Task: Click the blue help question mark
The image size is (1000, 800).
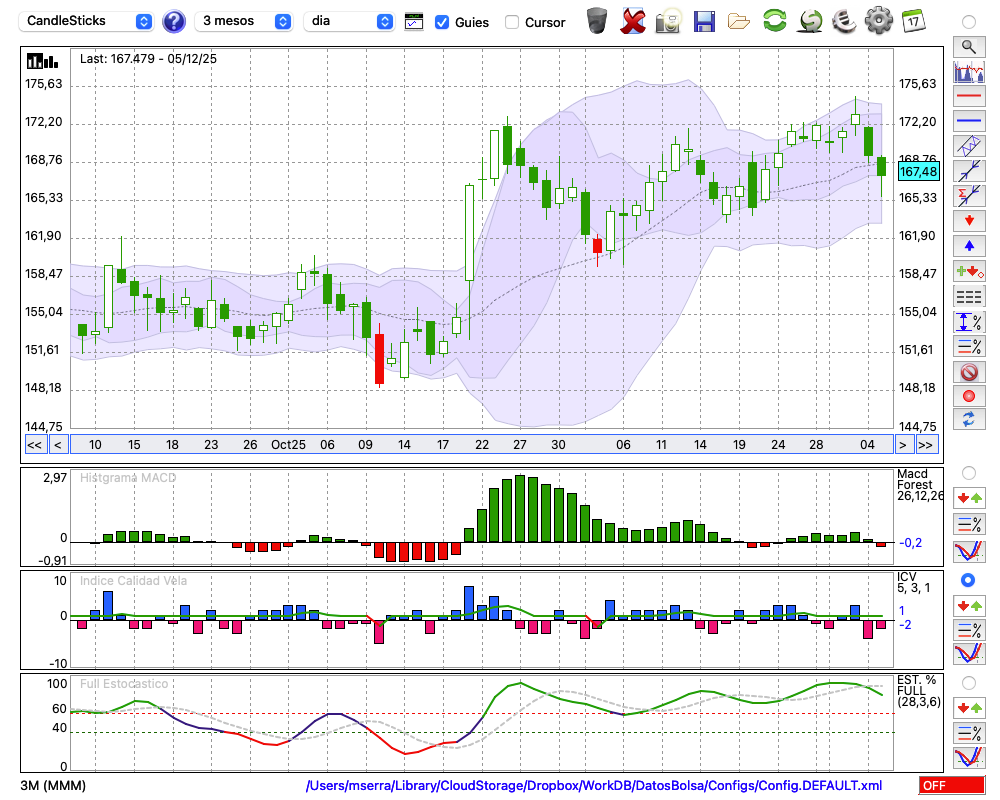Action: 174,21
